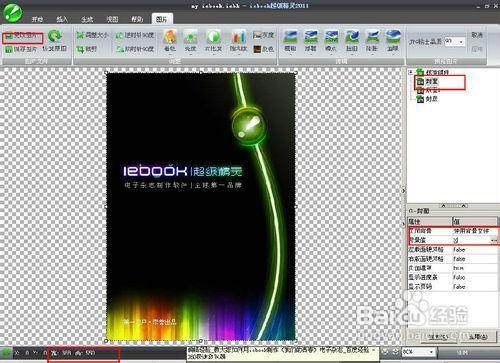Click the ellipsis button in 背景值 row
500x363 pixels.
pyautogui.click(x=494, y=240)
